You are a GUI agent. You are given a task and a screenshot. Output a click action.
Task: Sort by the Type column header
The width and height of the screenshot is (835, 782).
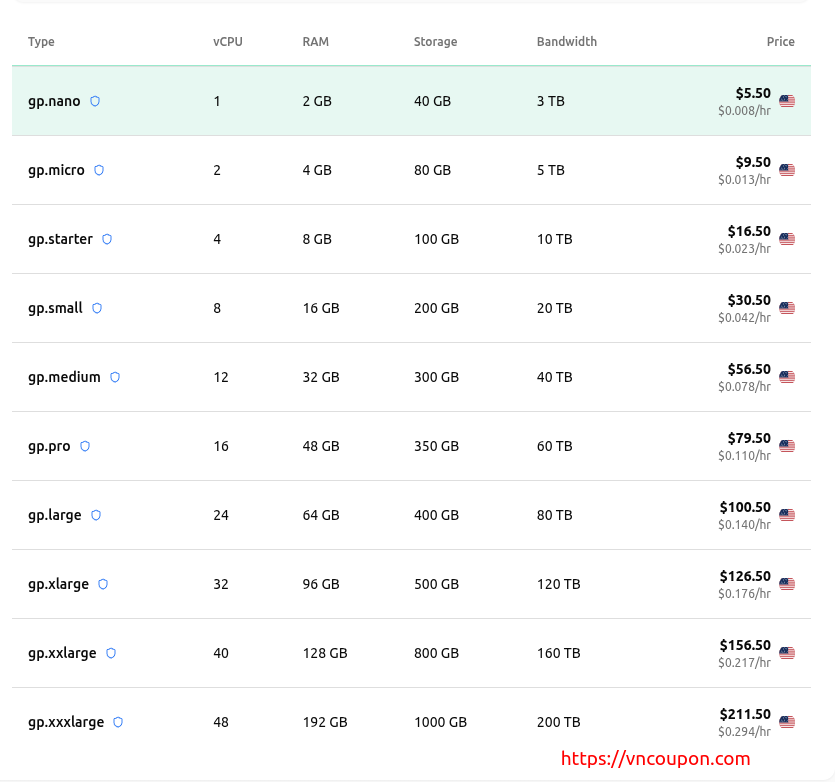[41, 42]
